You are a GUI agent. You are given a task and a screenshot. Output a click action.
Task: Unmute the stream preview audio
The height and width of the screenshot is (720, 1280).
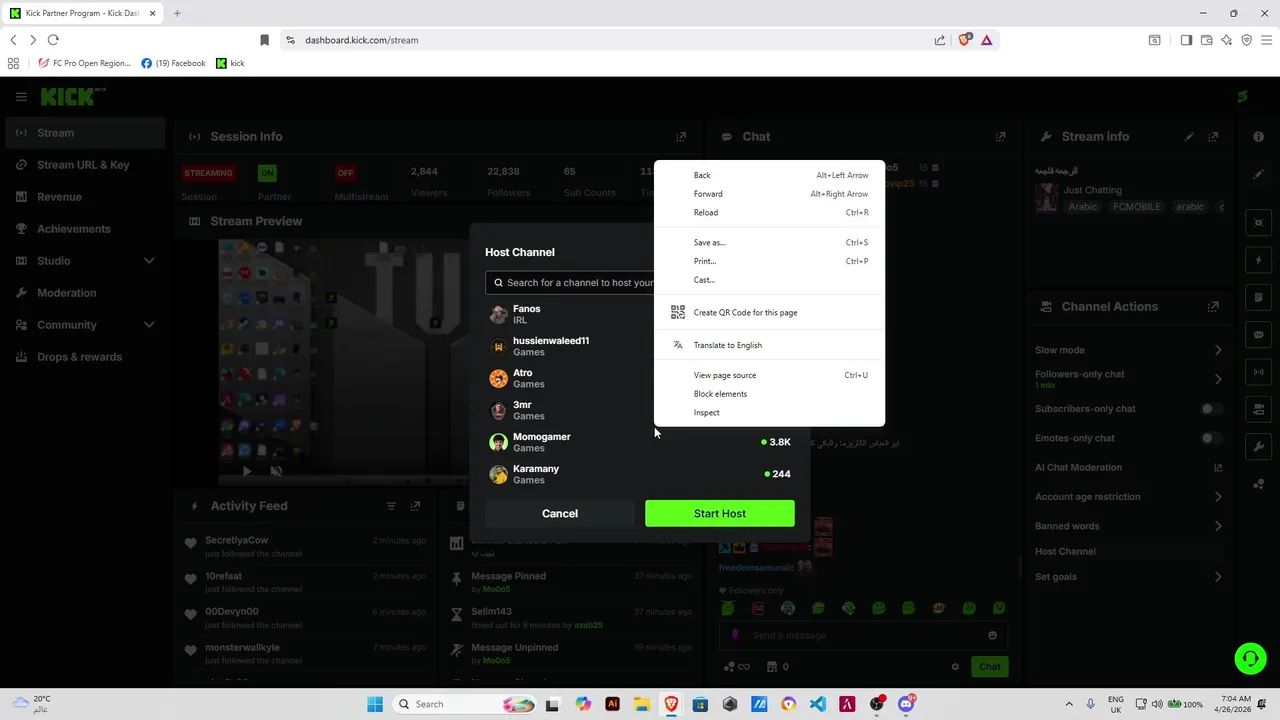277,471
